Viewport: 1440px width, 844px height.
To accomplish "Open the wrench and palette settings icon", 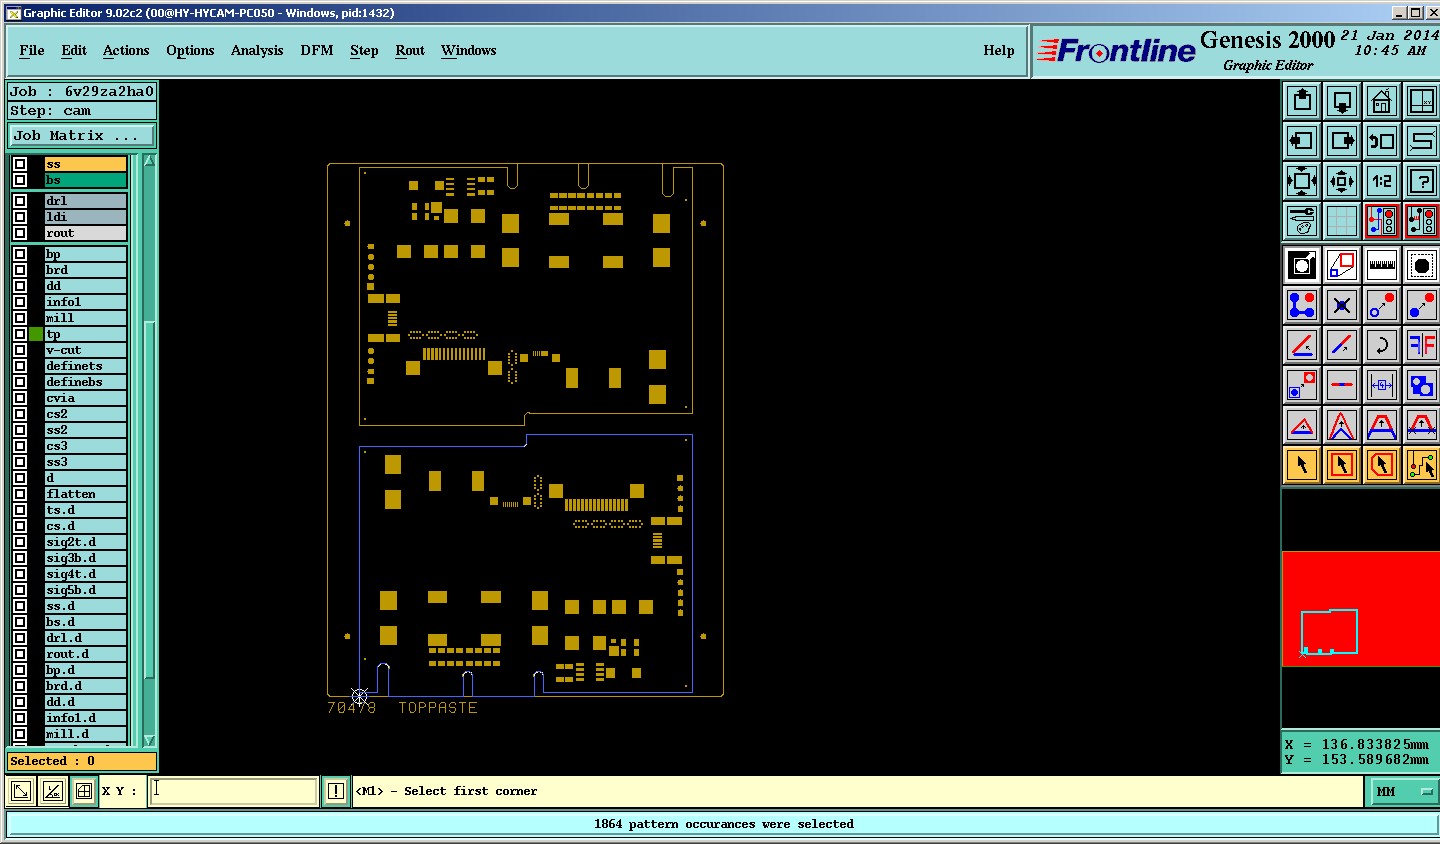I will click(1302, 221).
